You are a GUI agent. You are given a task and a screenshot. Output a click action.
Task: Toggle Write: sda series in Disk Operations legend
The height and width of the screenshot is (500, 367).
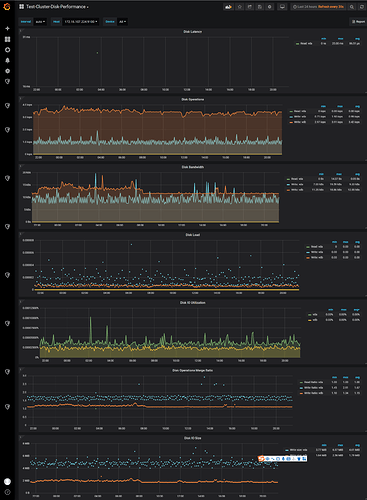coord(300,117)
